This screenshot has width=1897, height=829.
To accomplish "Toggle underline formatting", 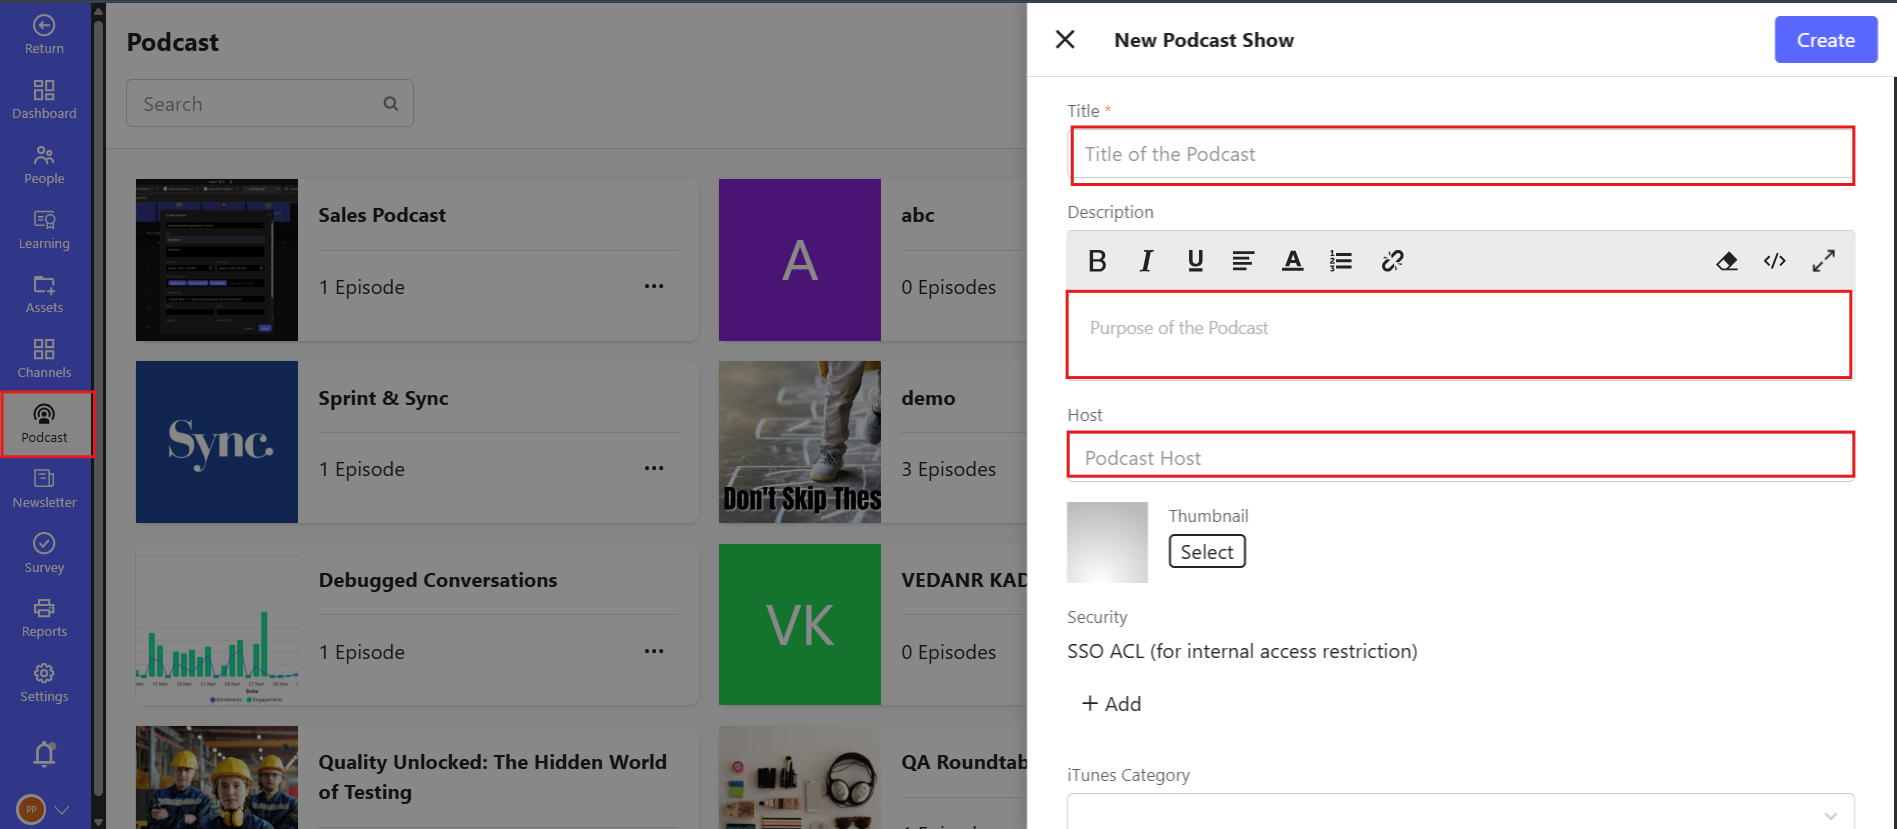I will pos(1195,261).
